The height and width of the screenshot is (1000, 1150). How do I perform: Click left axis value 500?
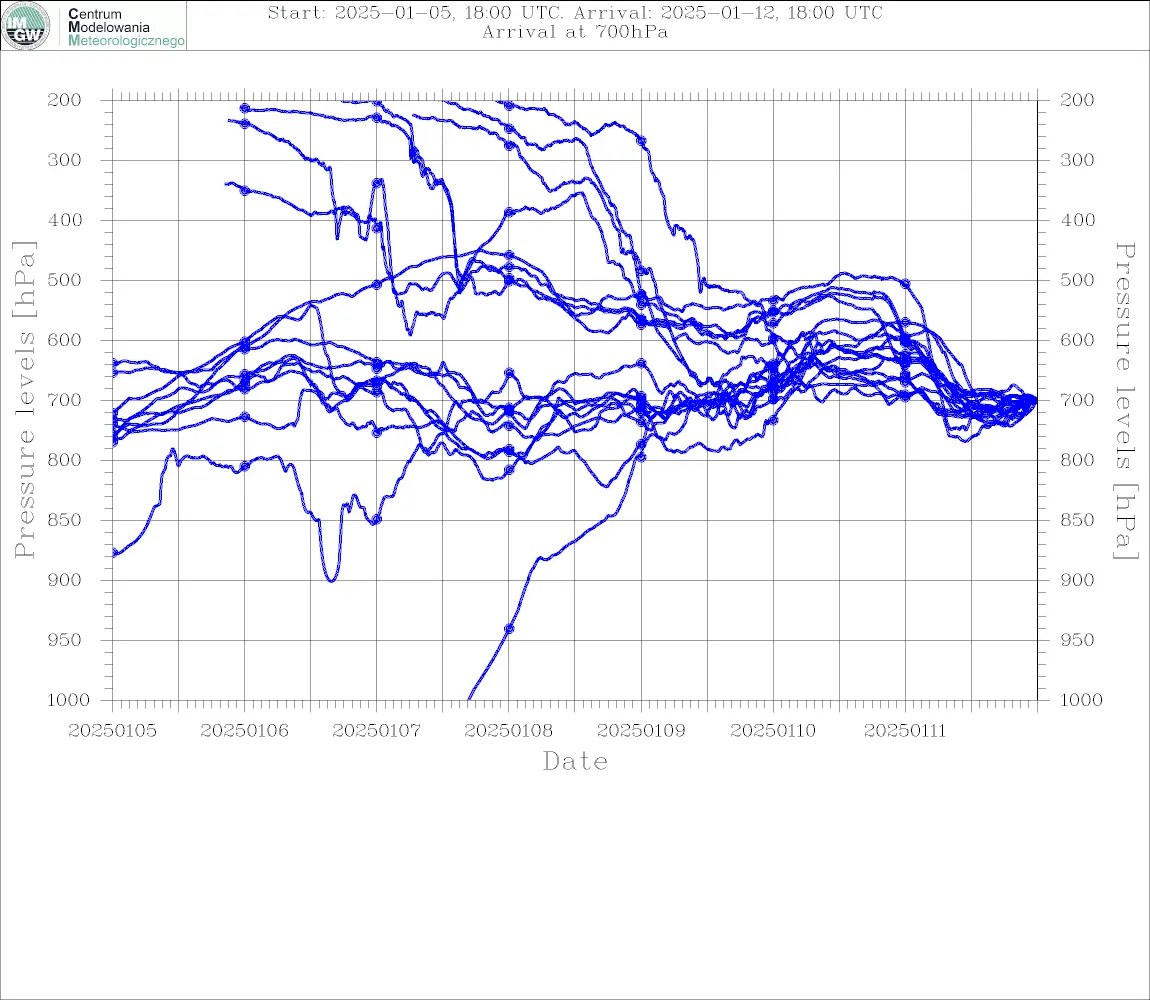(65, 280)
